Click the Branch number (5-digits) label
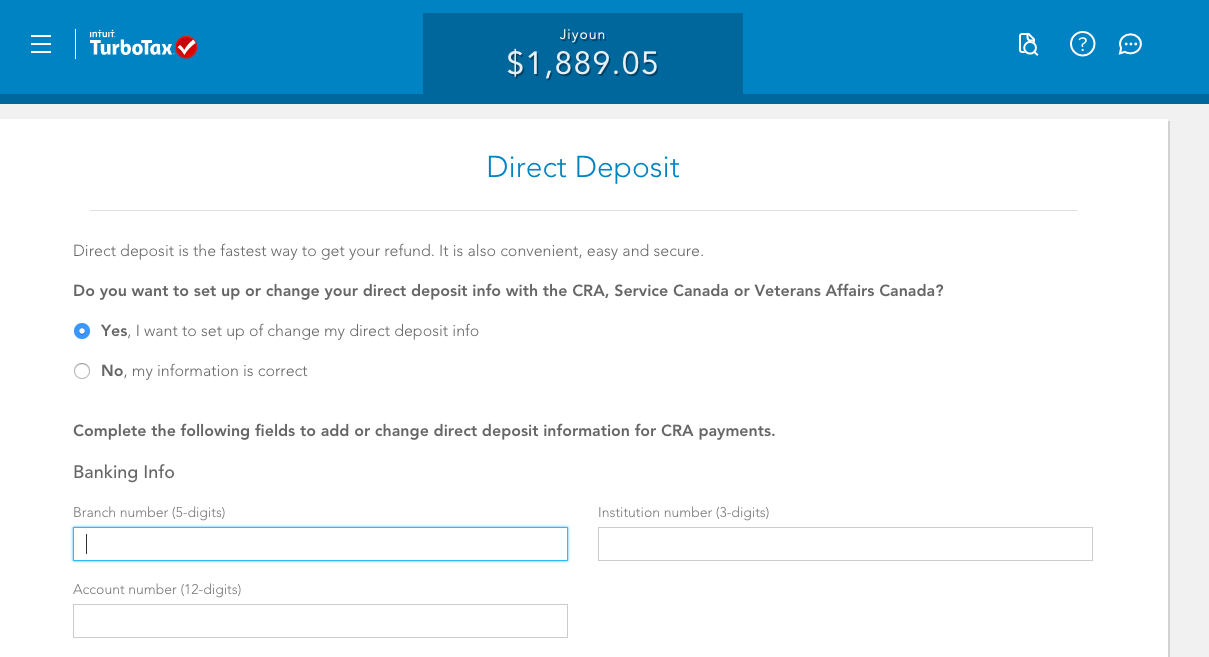 click(149, 513)
